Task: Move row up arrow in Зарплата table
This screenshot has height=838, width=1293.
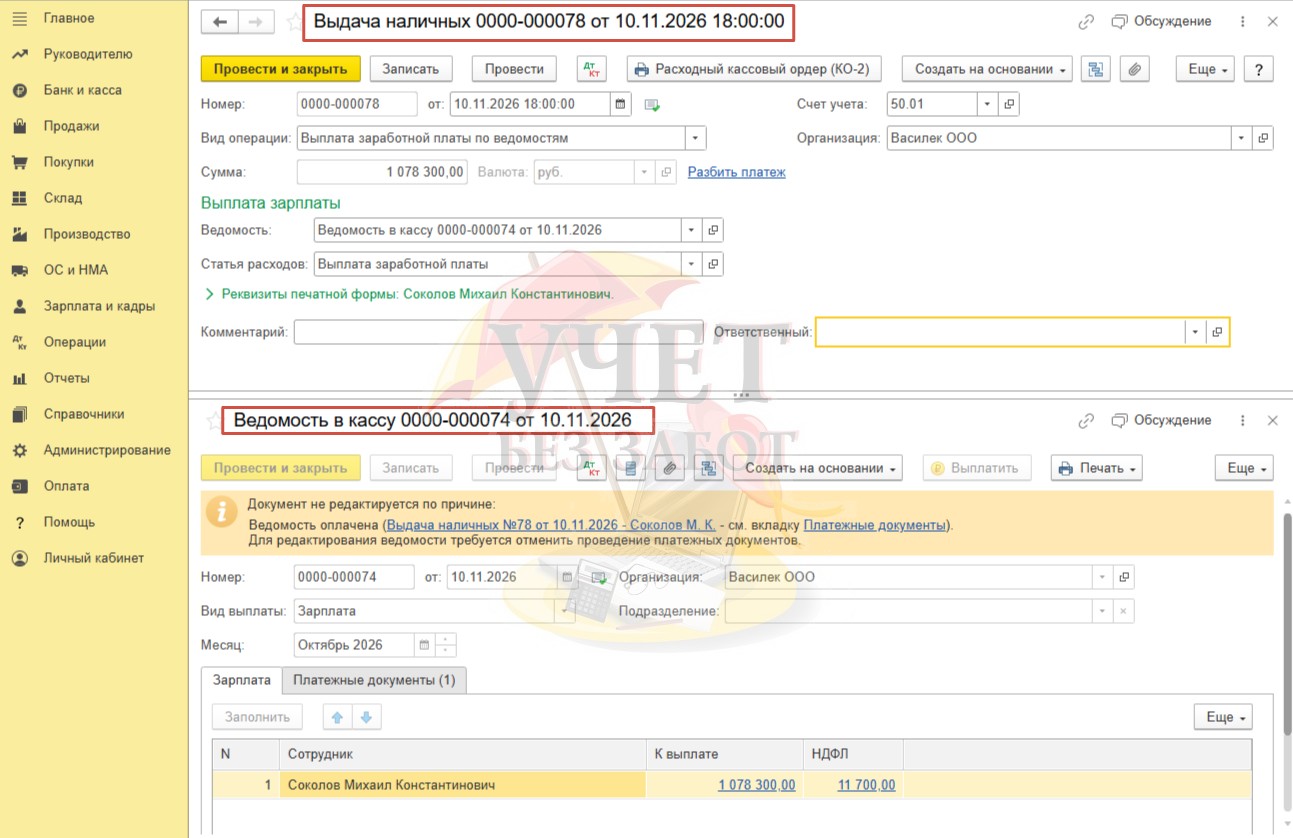Action: click(337, 717)
